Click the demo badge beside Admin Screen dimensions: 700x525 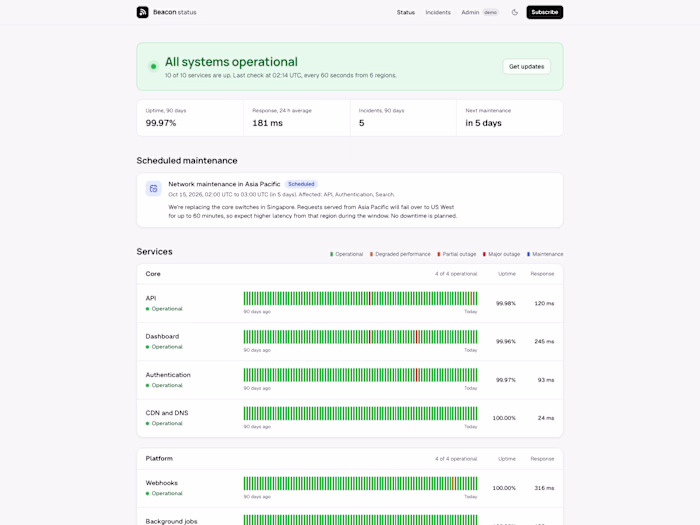coord(491,12)
